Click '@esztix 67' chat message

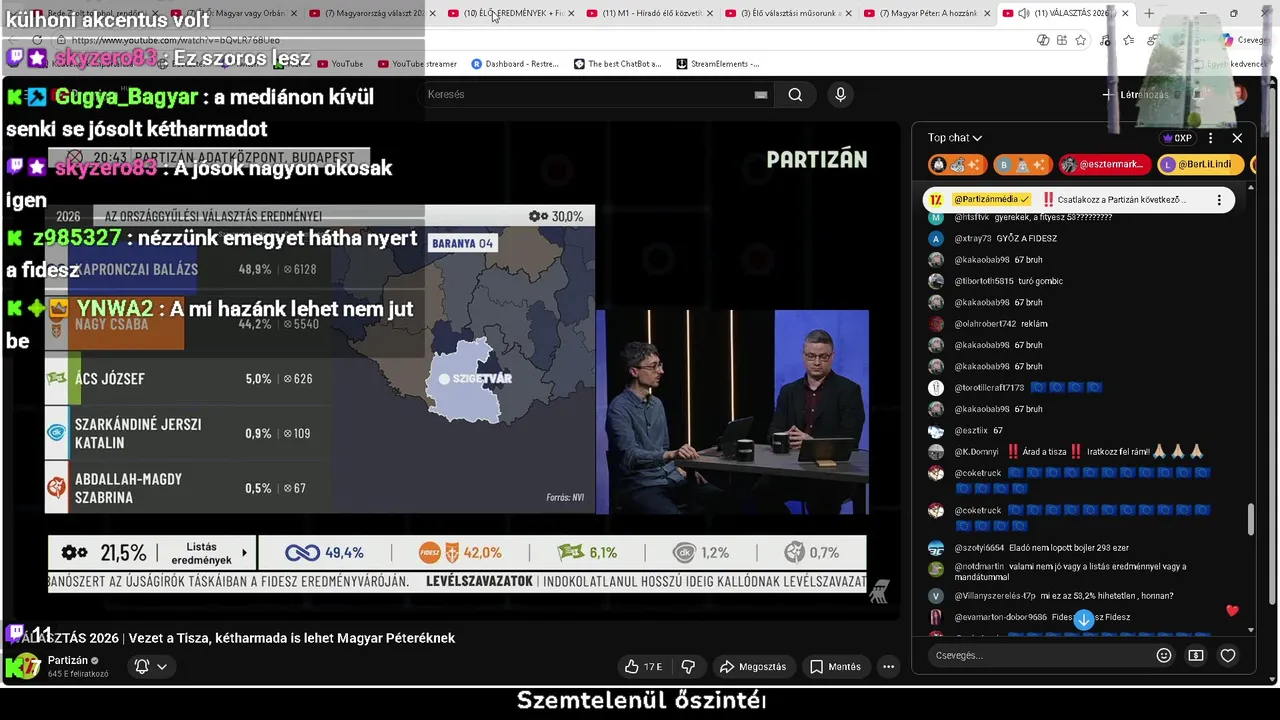[978, 431]
